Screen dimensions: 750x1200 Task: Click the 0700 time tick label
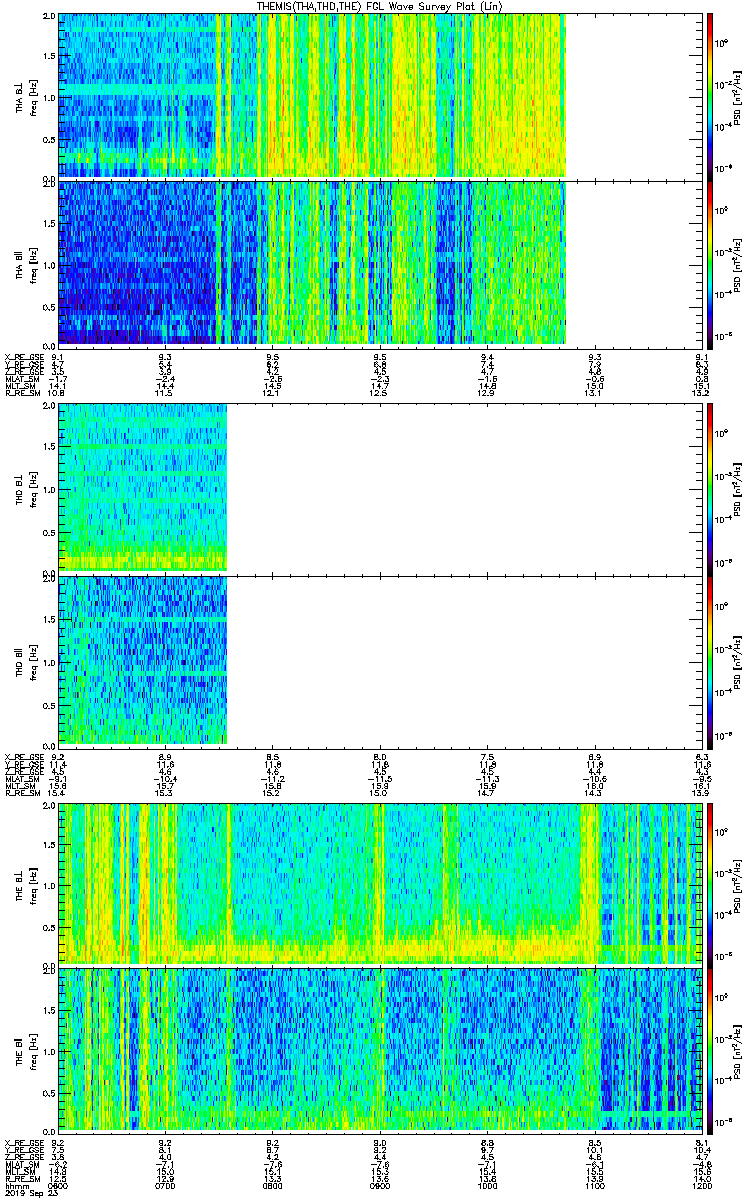pos(165,1186)
